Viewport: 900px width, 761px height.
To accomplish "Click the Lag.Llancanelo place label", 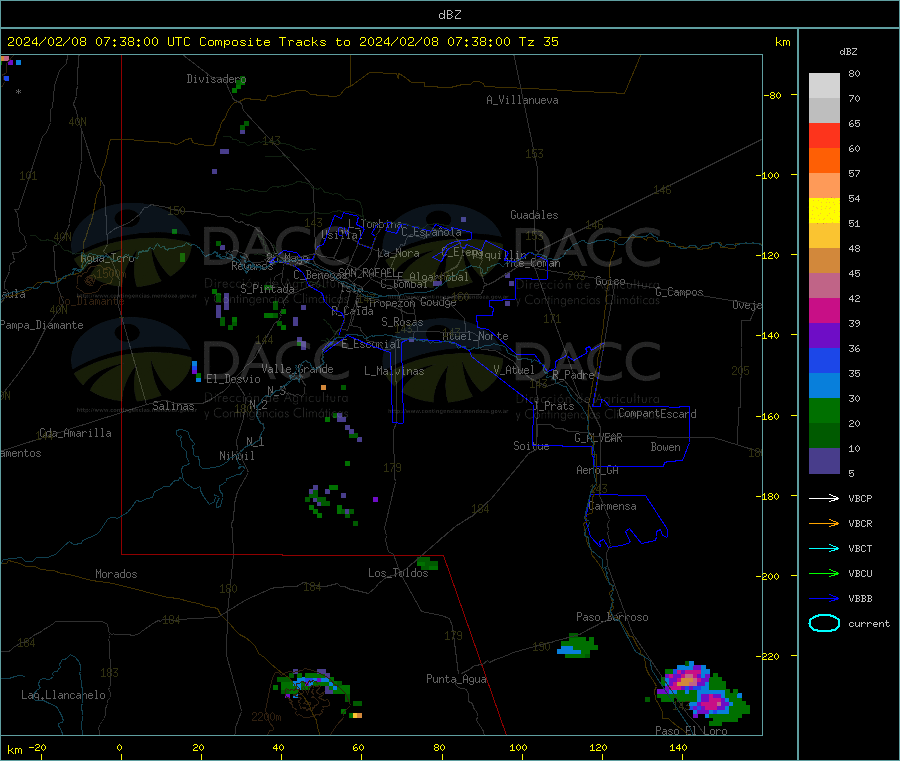I will pyautogui.click(x=63, y=695).
